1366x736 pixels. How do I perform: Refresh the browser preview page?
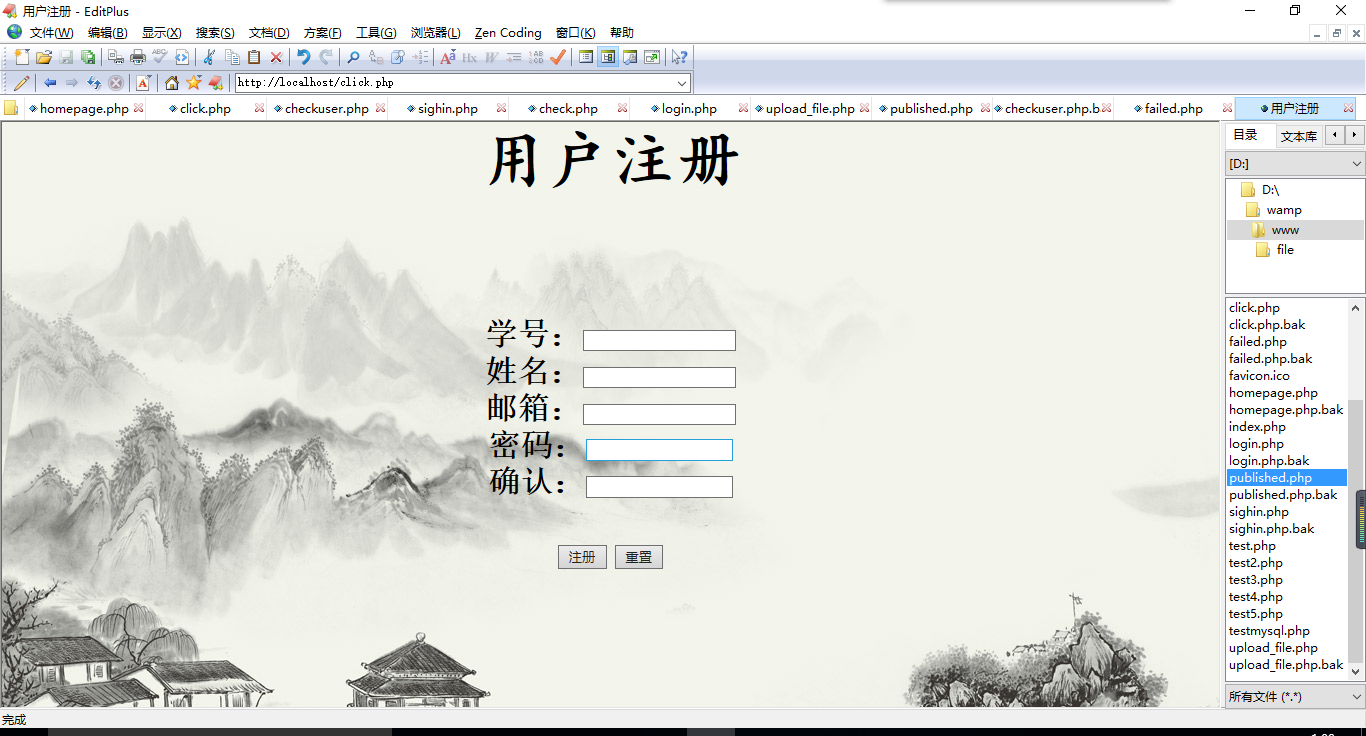click(x=94, y=83)
